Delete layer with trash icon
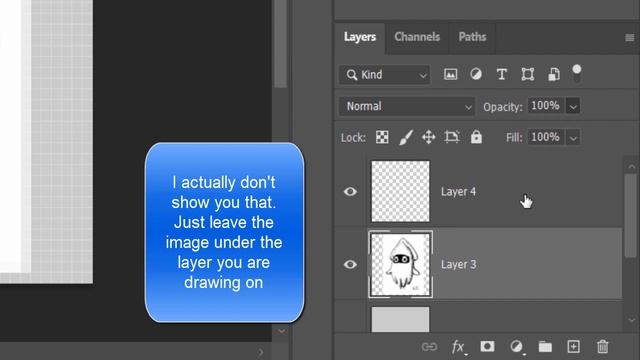 pos(602,347)
